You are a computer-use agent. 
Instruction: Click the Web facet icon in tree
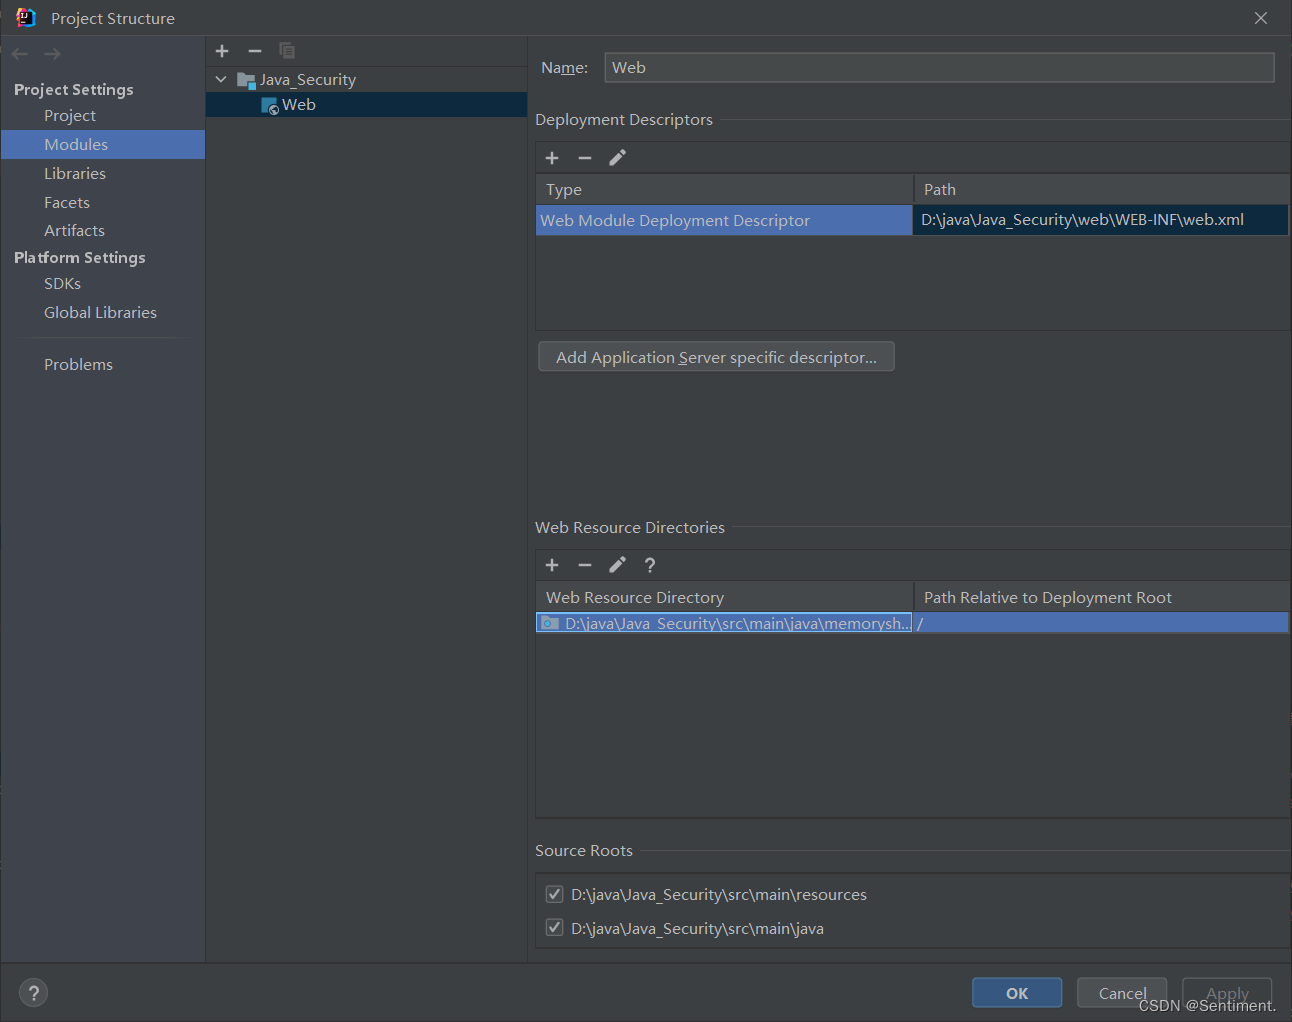270,106
